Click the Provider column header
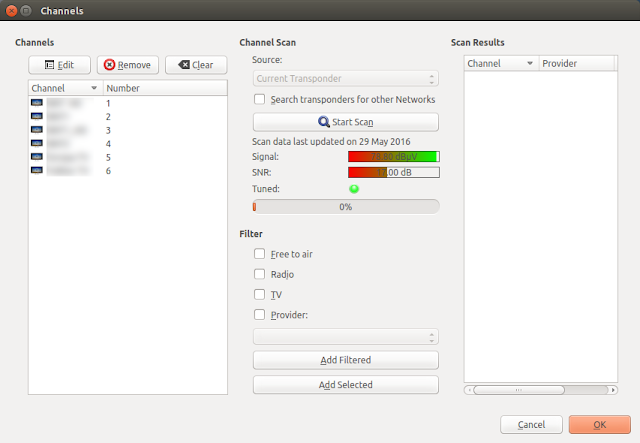 (577, 64)
